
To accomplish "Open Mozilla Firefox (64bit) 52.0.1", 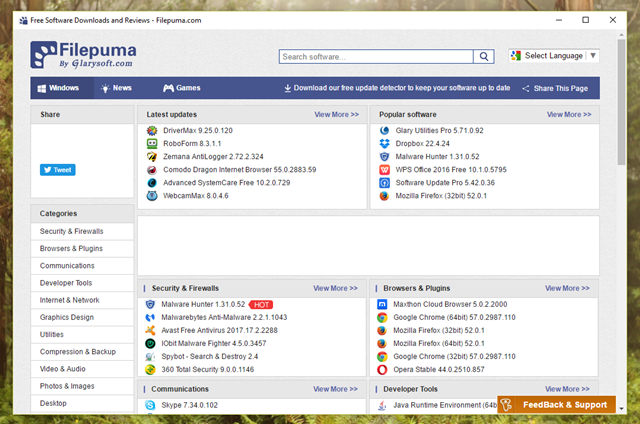I will coord(439,344).
